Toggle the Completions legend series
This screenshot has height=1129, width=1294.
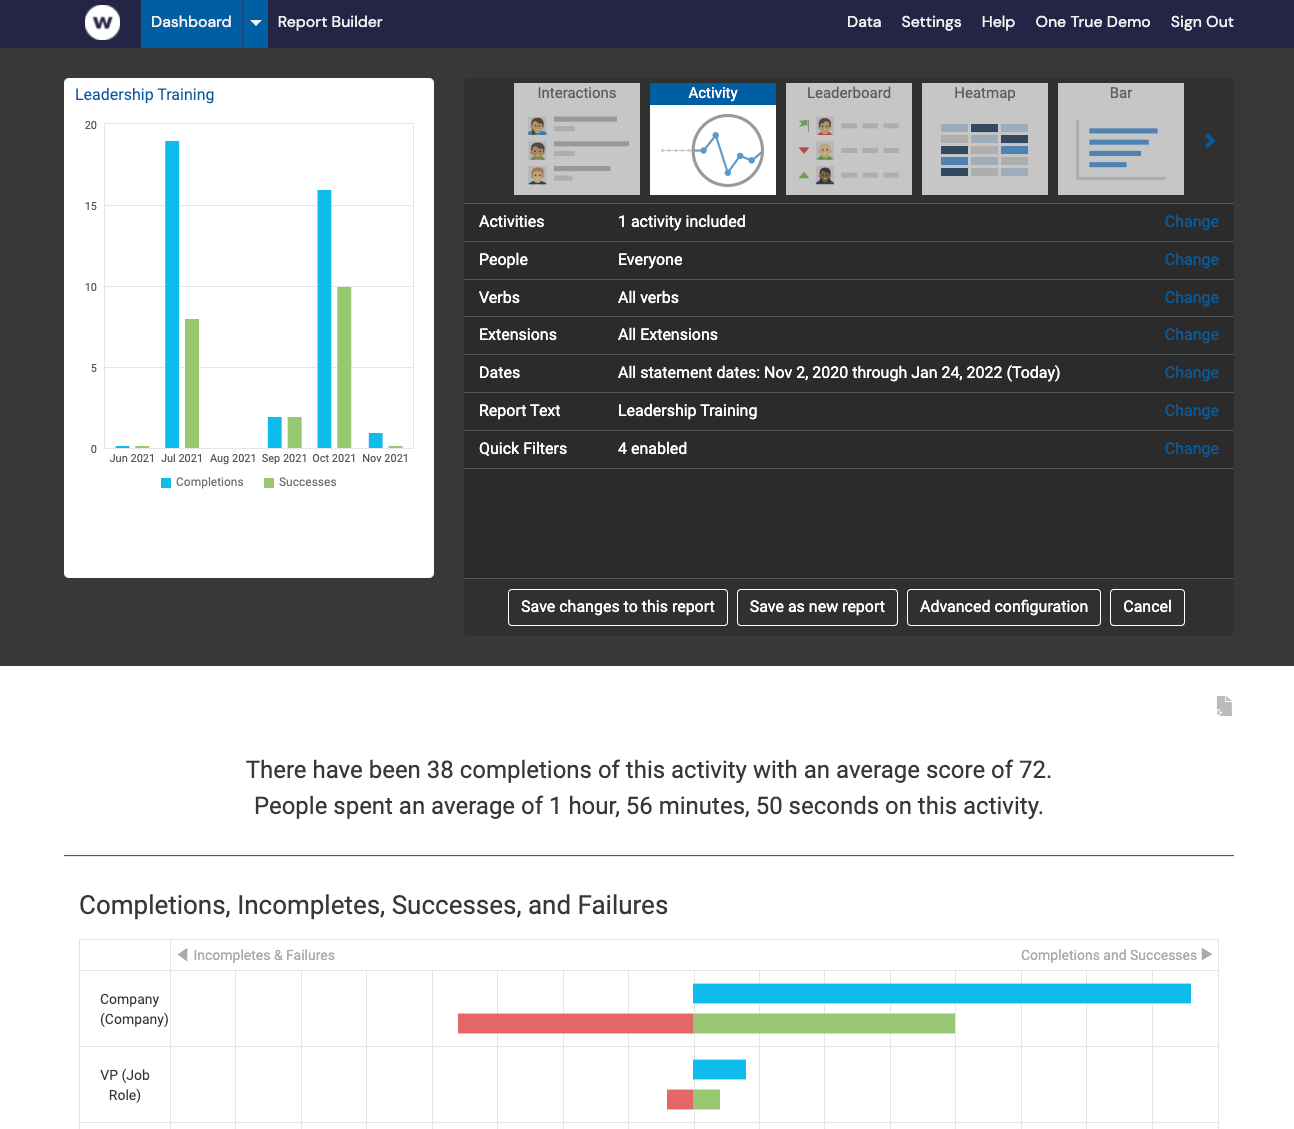coord(202,482)
